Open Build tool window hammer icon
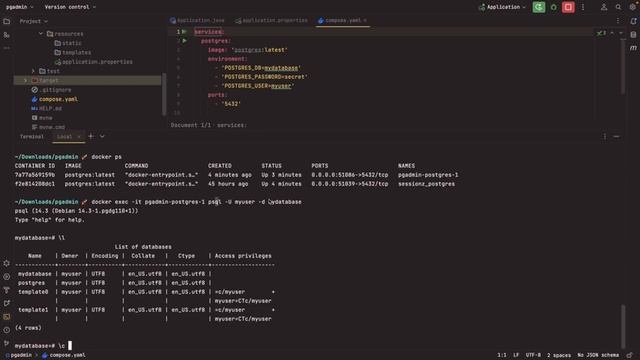This screenshot has height=360, width=640. 7,290
